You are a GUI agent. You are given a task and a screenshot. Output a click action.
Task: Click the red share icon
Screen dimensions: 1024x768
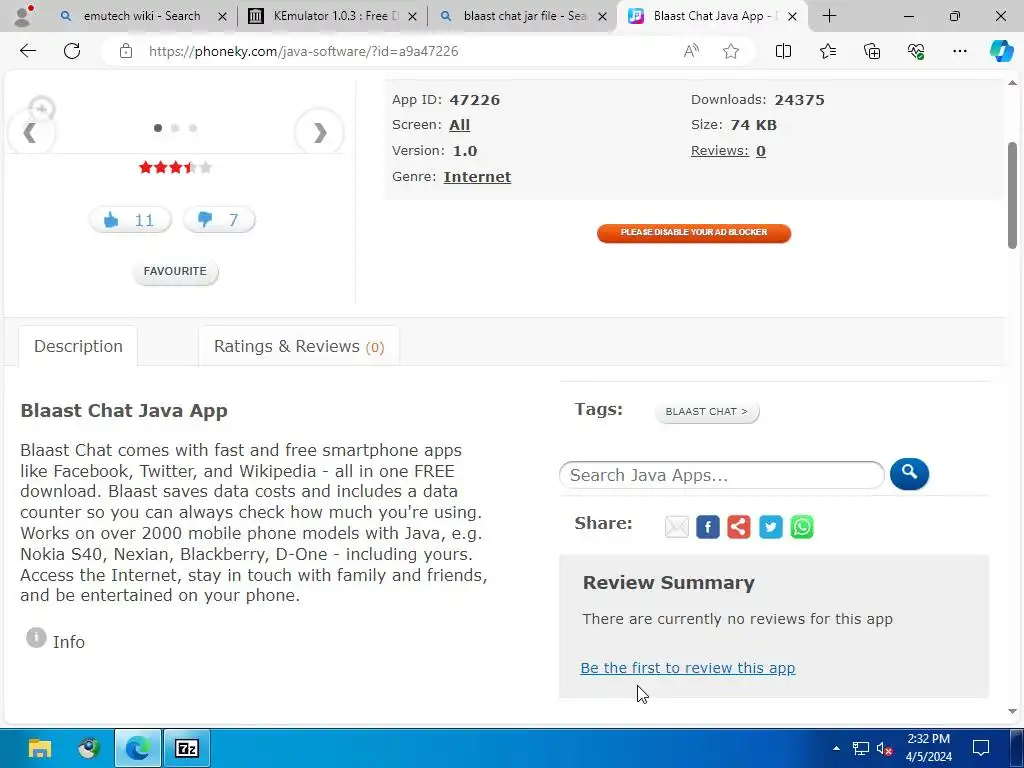[x=739, y=527]
